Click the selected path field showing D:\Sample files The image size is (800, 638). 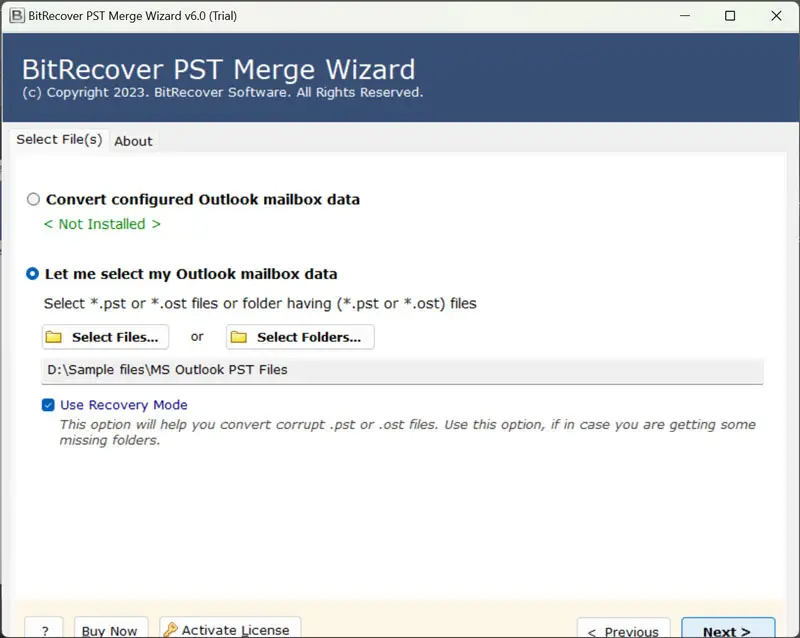pyautogui.click(x=402, y=370)
